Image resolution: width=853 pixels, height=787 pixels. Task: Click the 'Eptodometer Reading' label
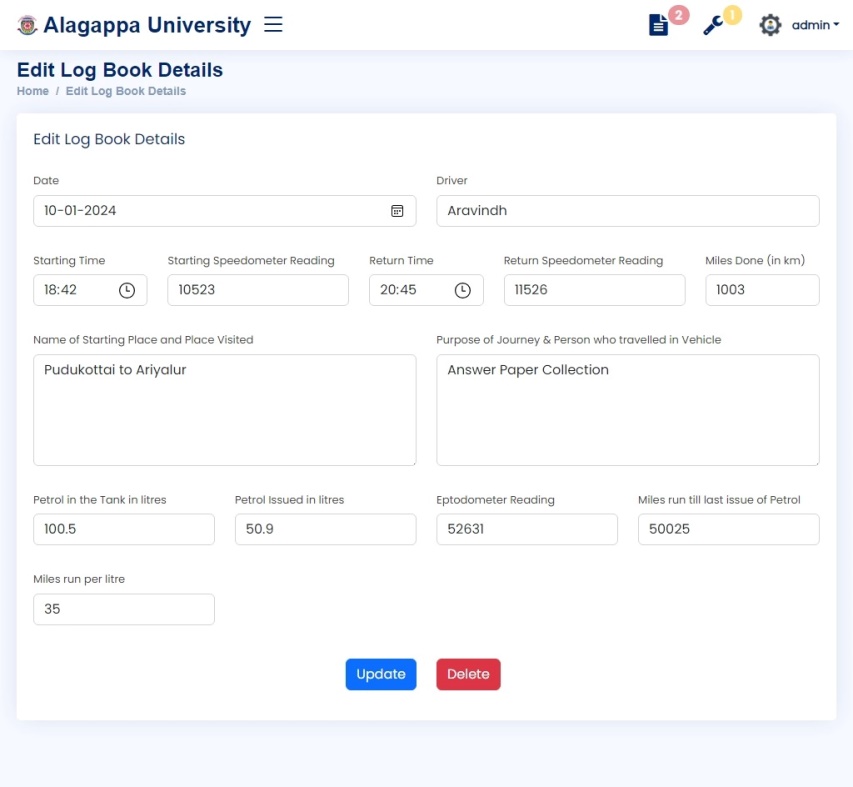click(x=496, y=500)
